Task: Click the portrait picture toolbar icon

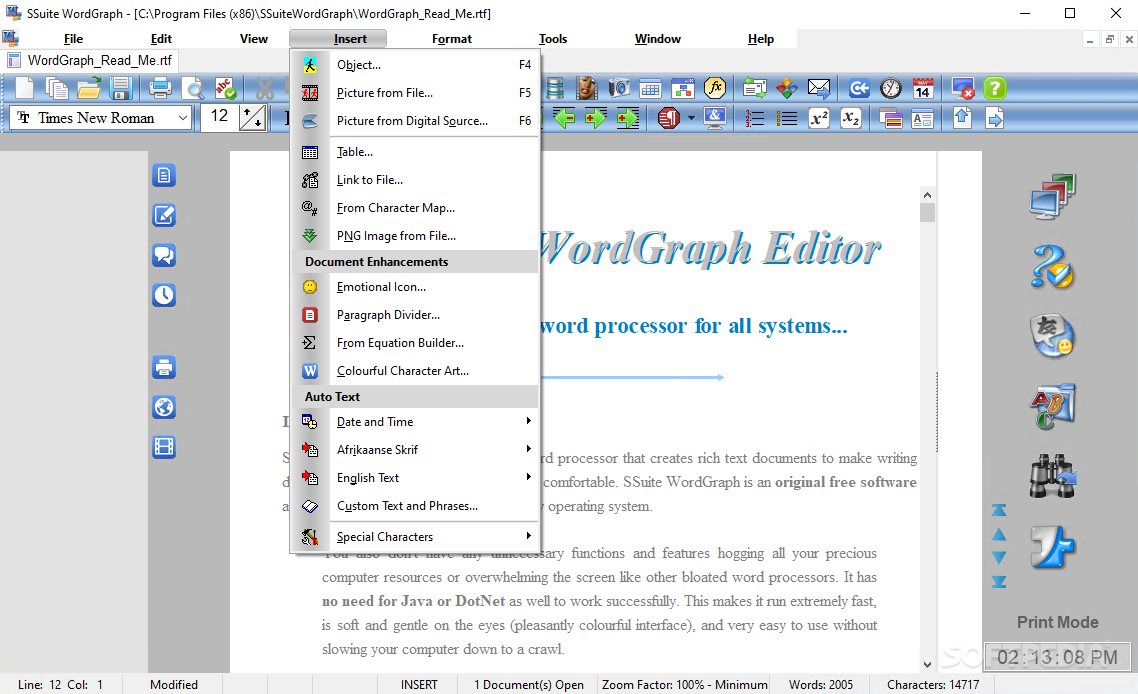Action: 586,88
